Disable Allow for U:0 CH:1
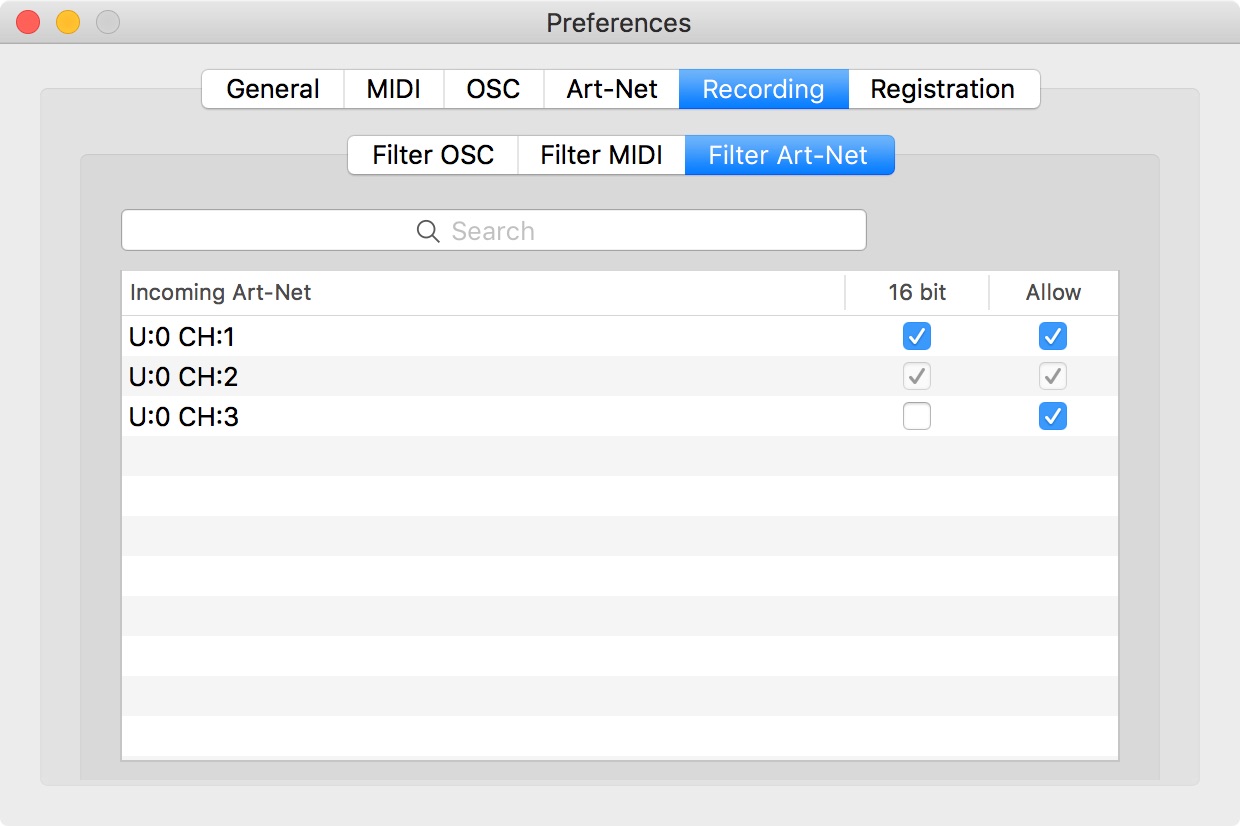The image size is (1240, 826). 1053,336
